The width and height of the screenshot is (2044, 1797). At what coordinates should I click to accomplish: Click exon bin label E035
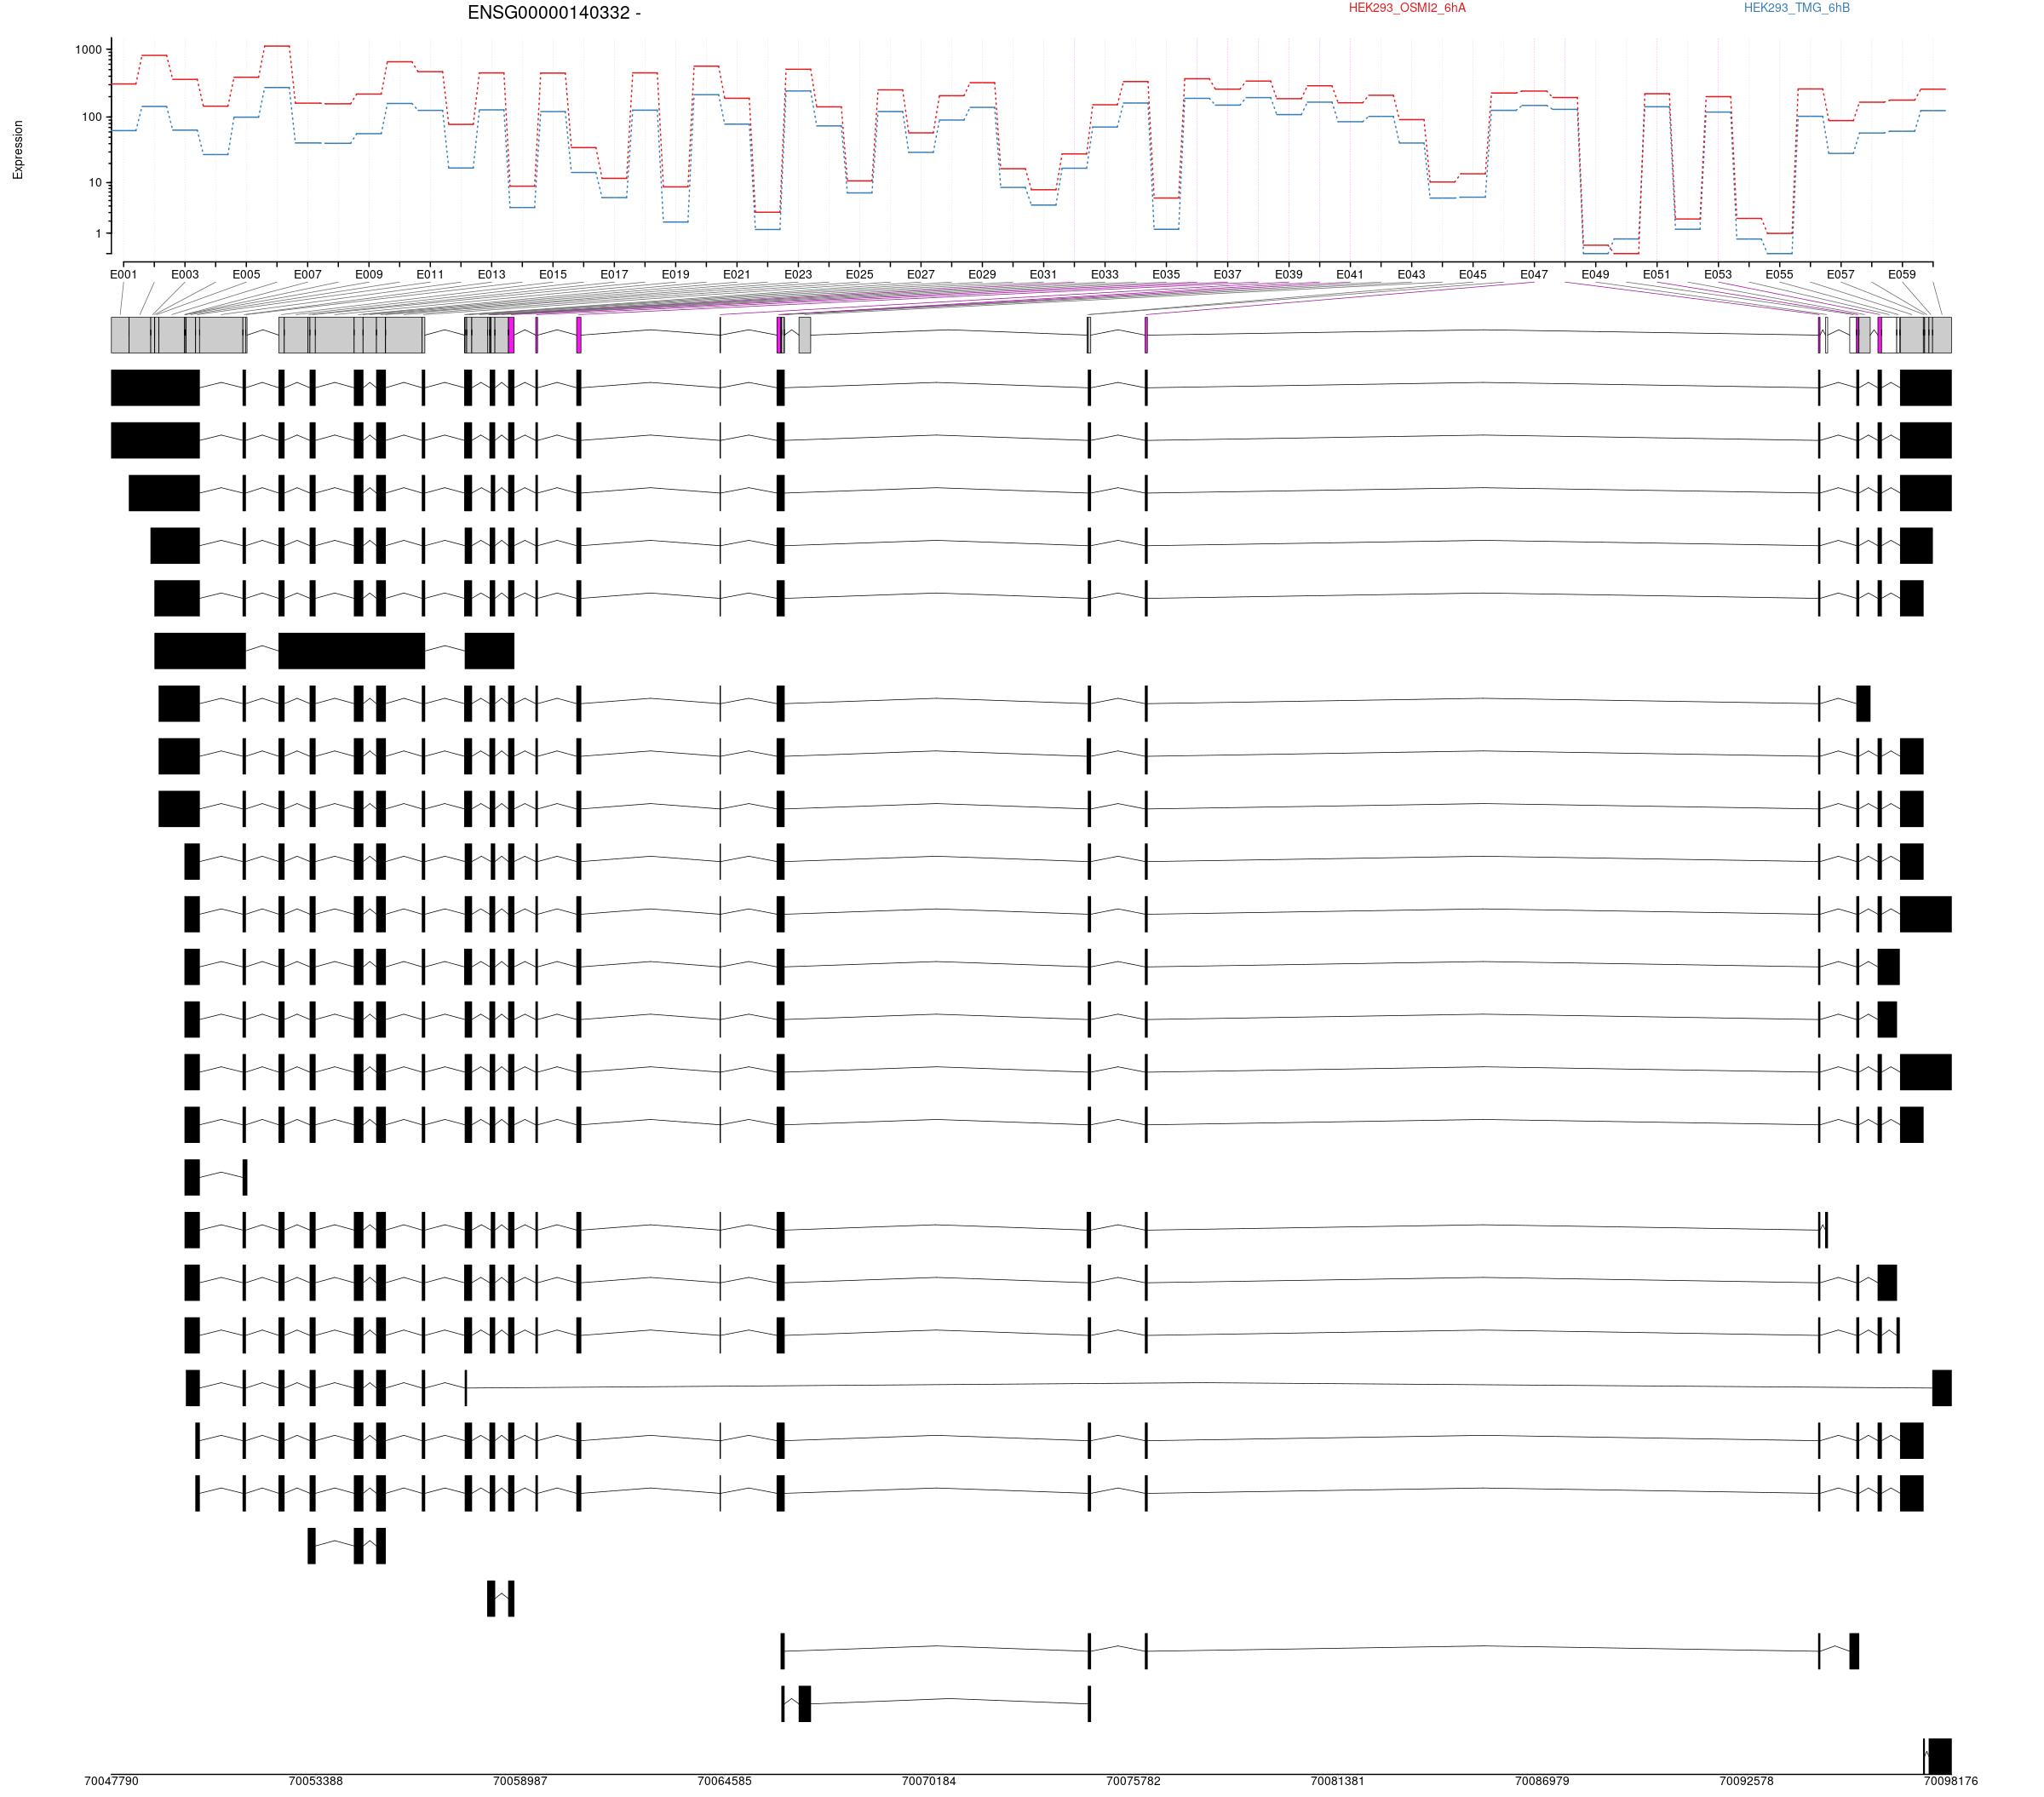[1166, 274]
